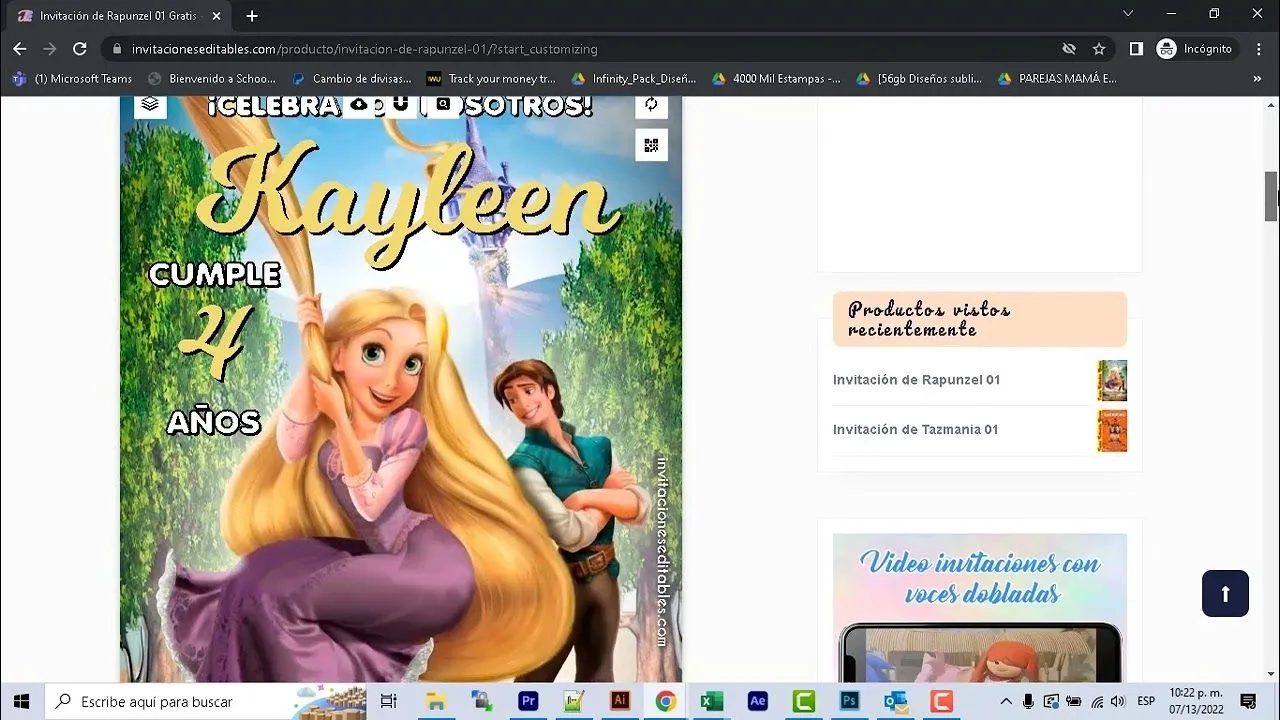Click the ESP language indicator
This screenshot has height=720, width=1280.
point(1147,701)
